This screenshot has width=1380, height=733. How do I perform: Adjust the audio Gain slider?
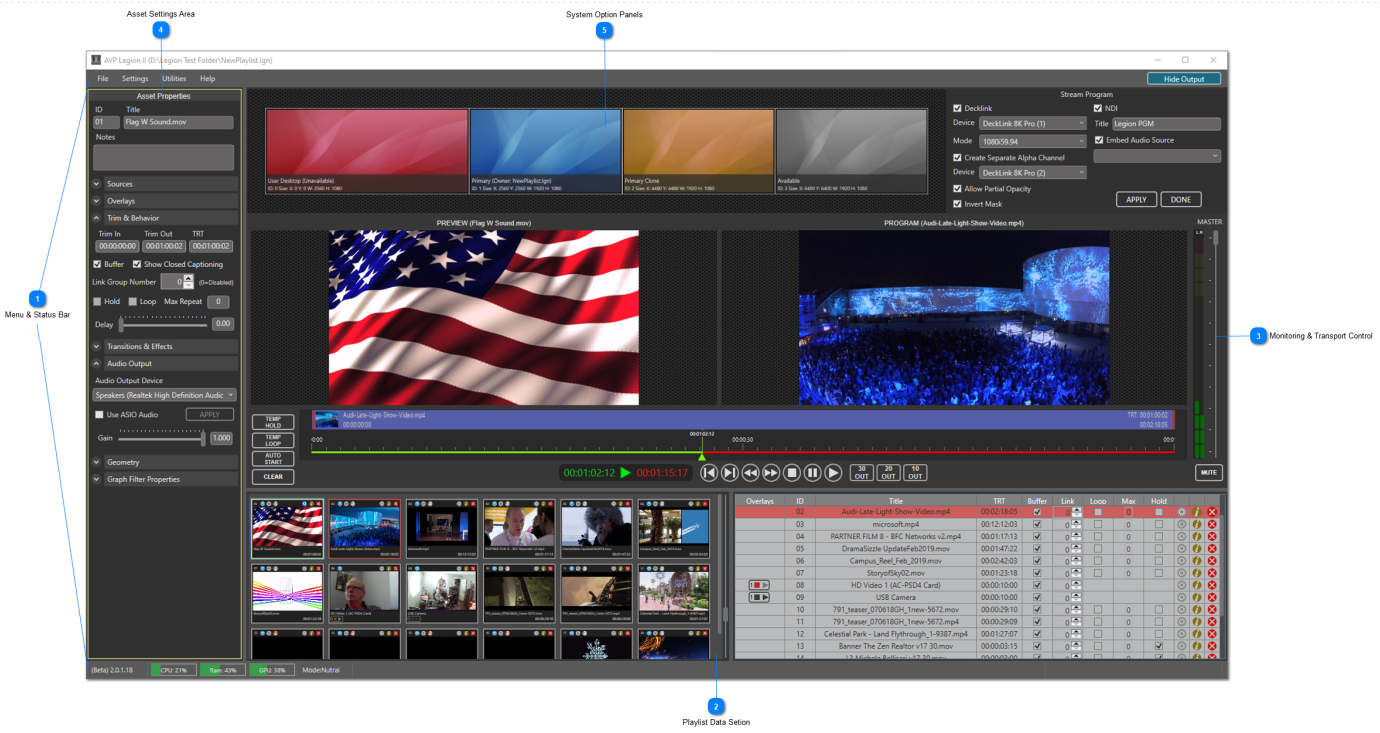(x=203, y=438)
